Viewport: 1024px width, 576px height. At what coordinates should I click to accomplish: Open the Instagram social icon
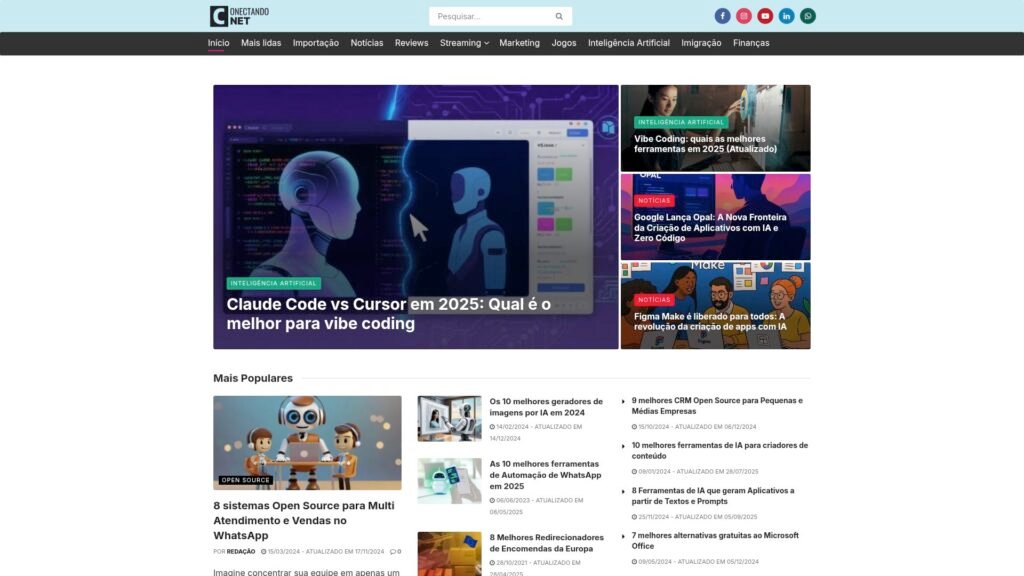743,16
